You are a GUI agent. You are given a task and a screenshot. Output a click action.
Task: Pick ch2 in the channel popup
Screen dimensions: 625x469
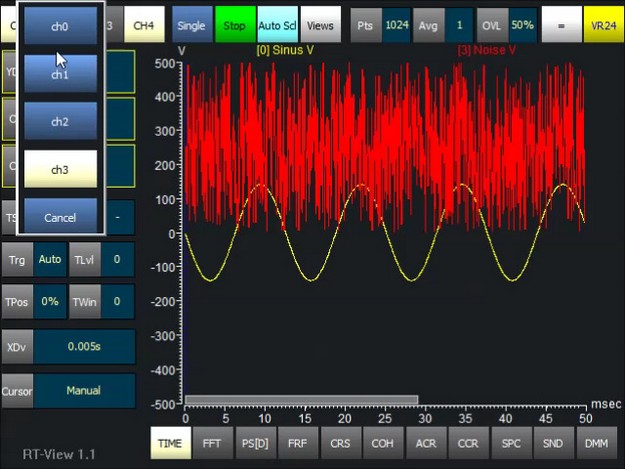60,121
